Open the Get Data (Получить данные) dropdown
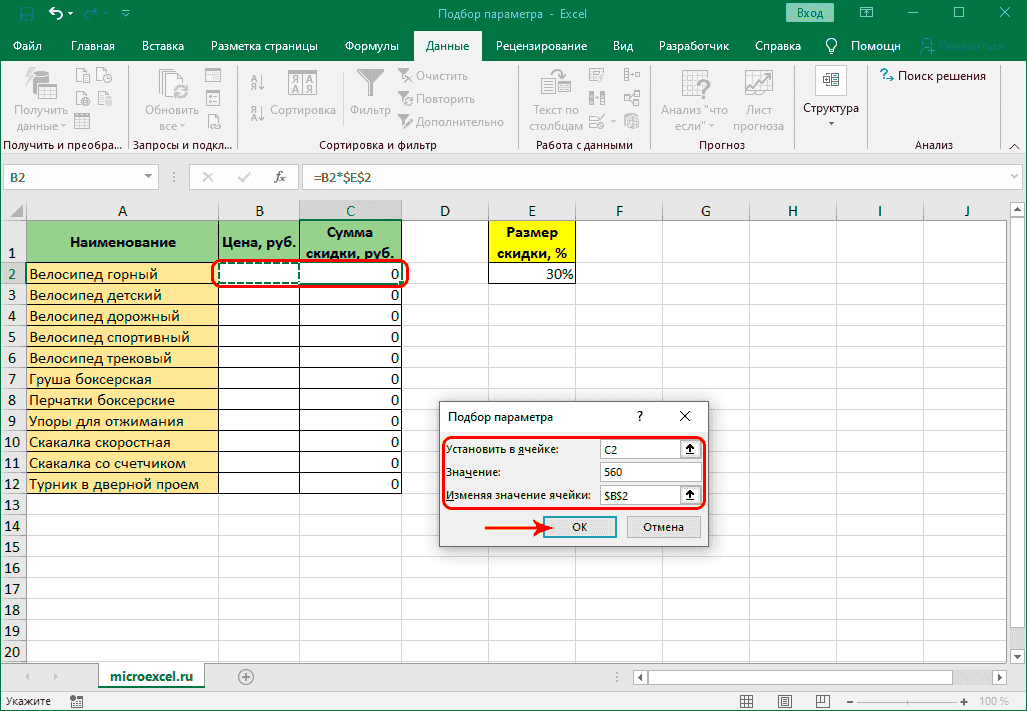The image size is (1027, 711). click(41, 101)
